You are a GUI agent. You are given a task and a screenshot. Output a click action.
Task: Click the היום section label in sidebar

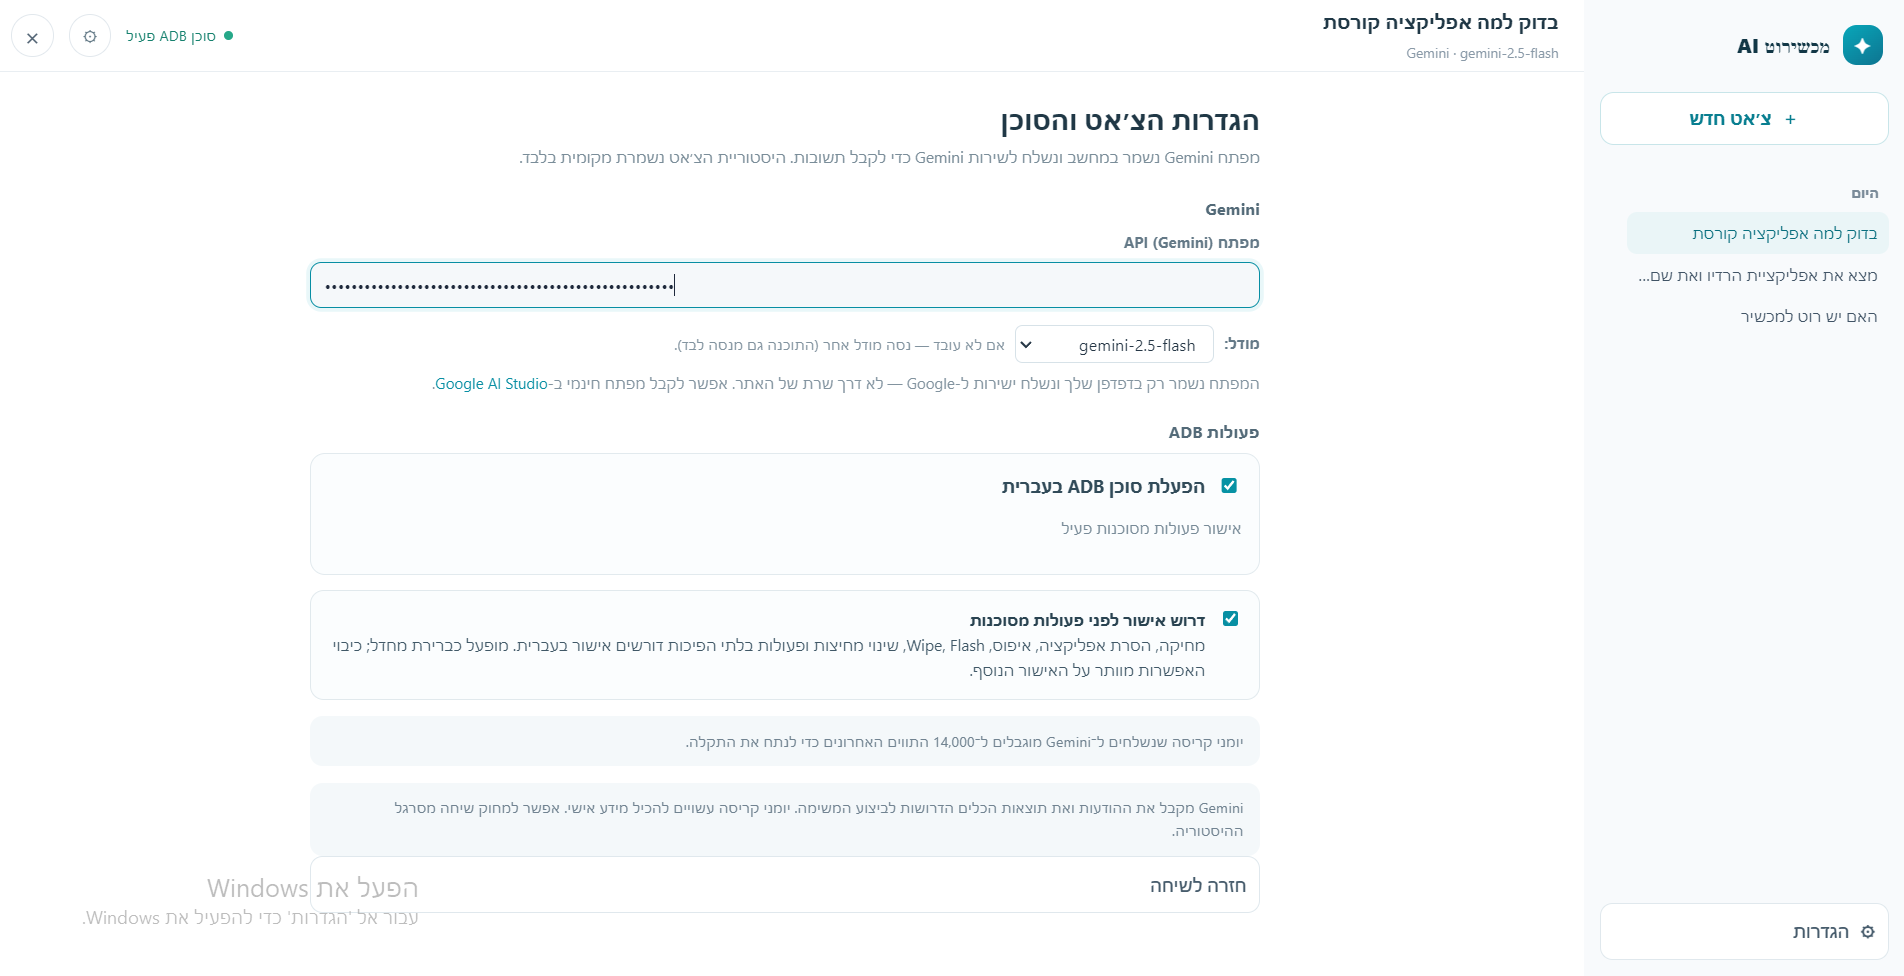tap(1865, 193)
